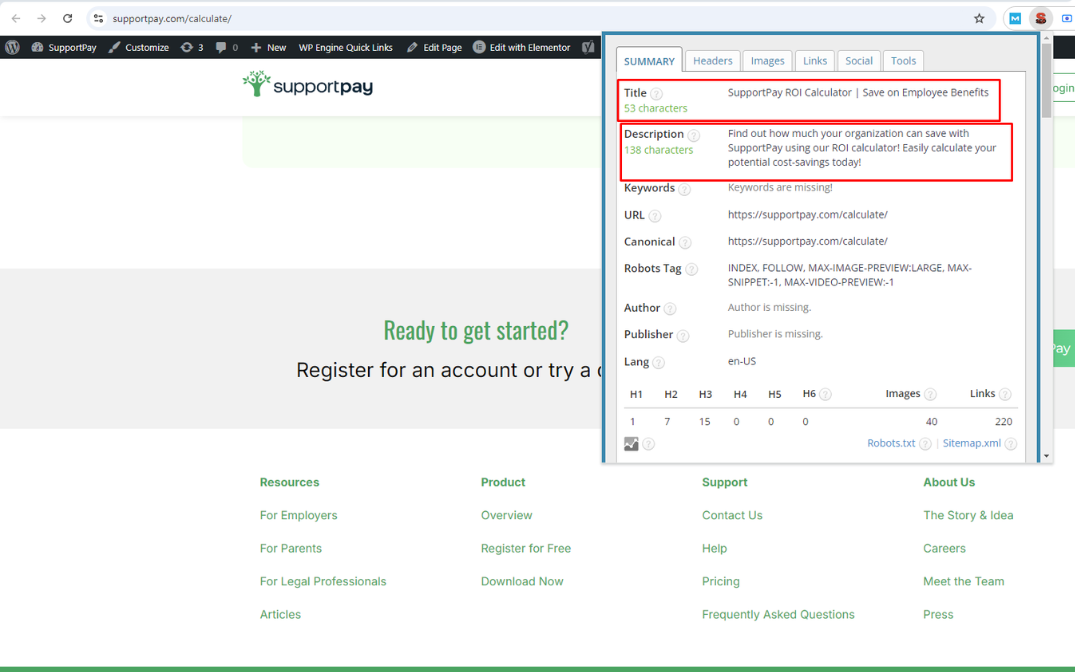The image size is (1075, 672).
Task: Switch to the Headers tab
Action: (712, 61)
